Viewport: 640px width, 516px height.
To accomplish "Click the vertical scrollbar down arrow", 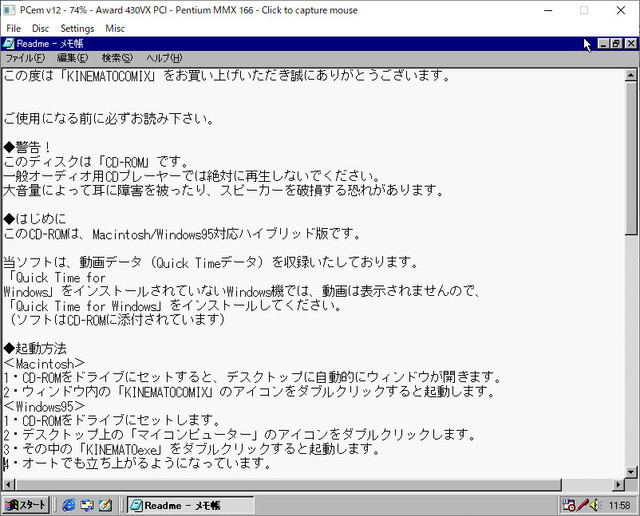I will (x=631, y=472).
